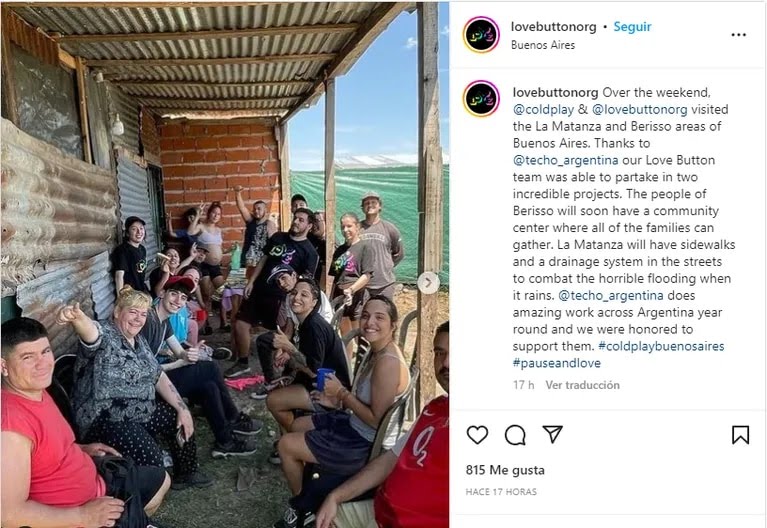
Task: Like the post with the heart icon
Action: (x=477, y=435)
